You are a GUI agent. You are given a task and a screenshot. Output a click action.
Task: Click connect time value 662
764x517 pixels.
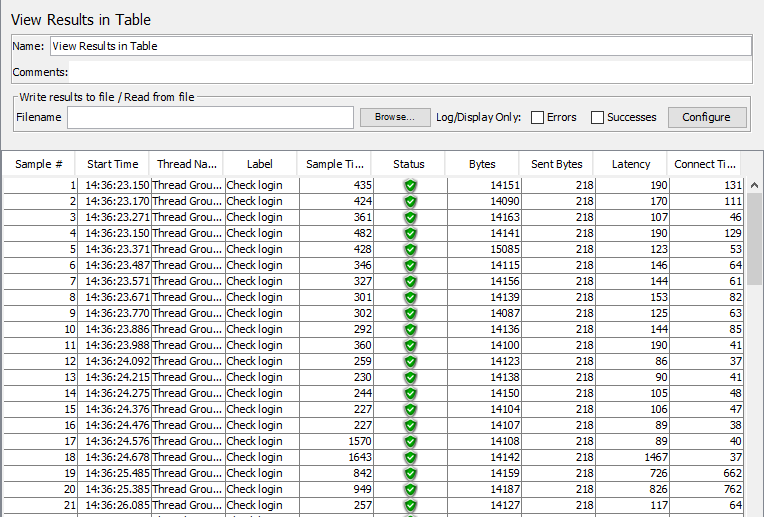[733, 473]
